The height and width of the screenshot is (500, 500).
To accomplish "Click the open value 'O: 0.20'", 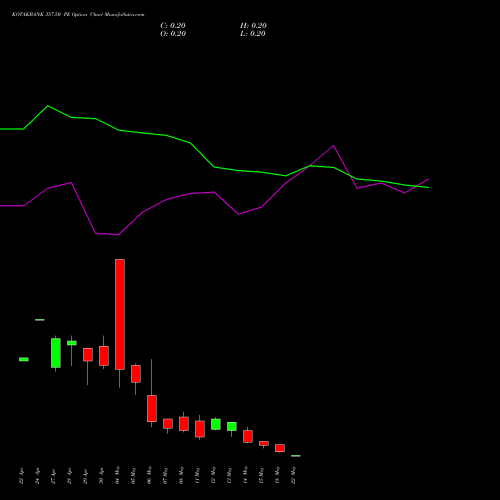I will point(173,34).
